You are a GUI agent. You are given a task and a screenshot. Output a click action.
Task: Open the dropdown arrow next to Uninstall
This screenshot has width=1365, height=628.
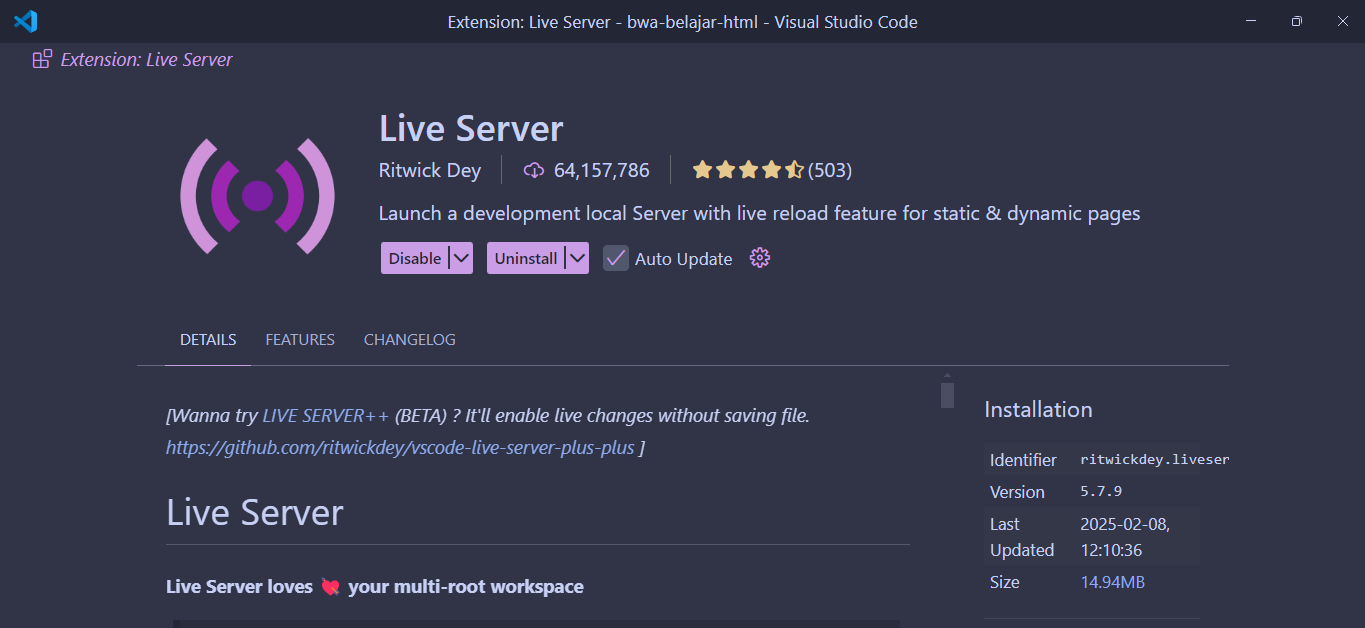pyautogui.click(x=576, y=258)
